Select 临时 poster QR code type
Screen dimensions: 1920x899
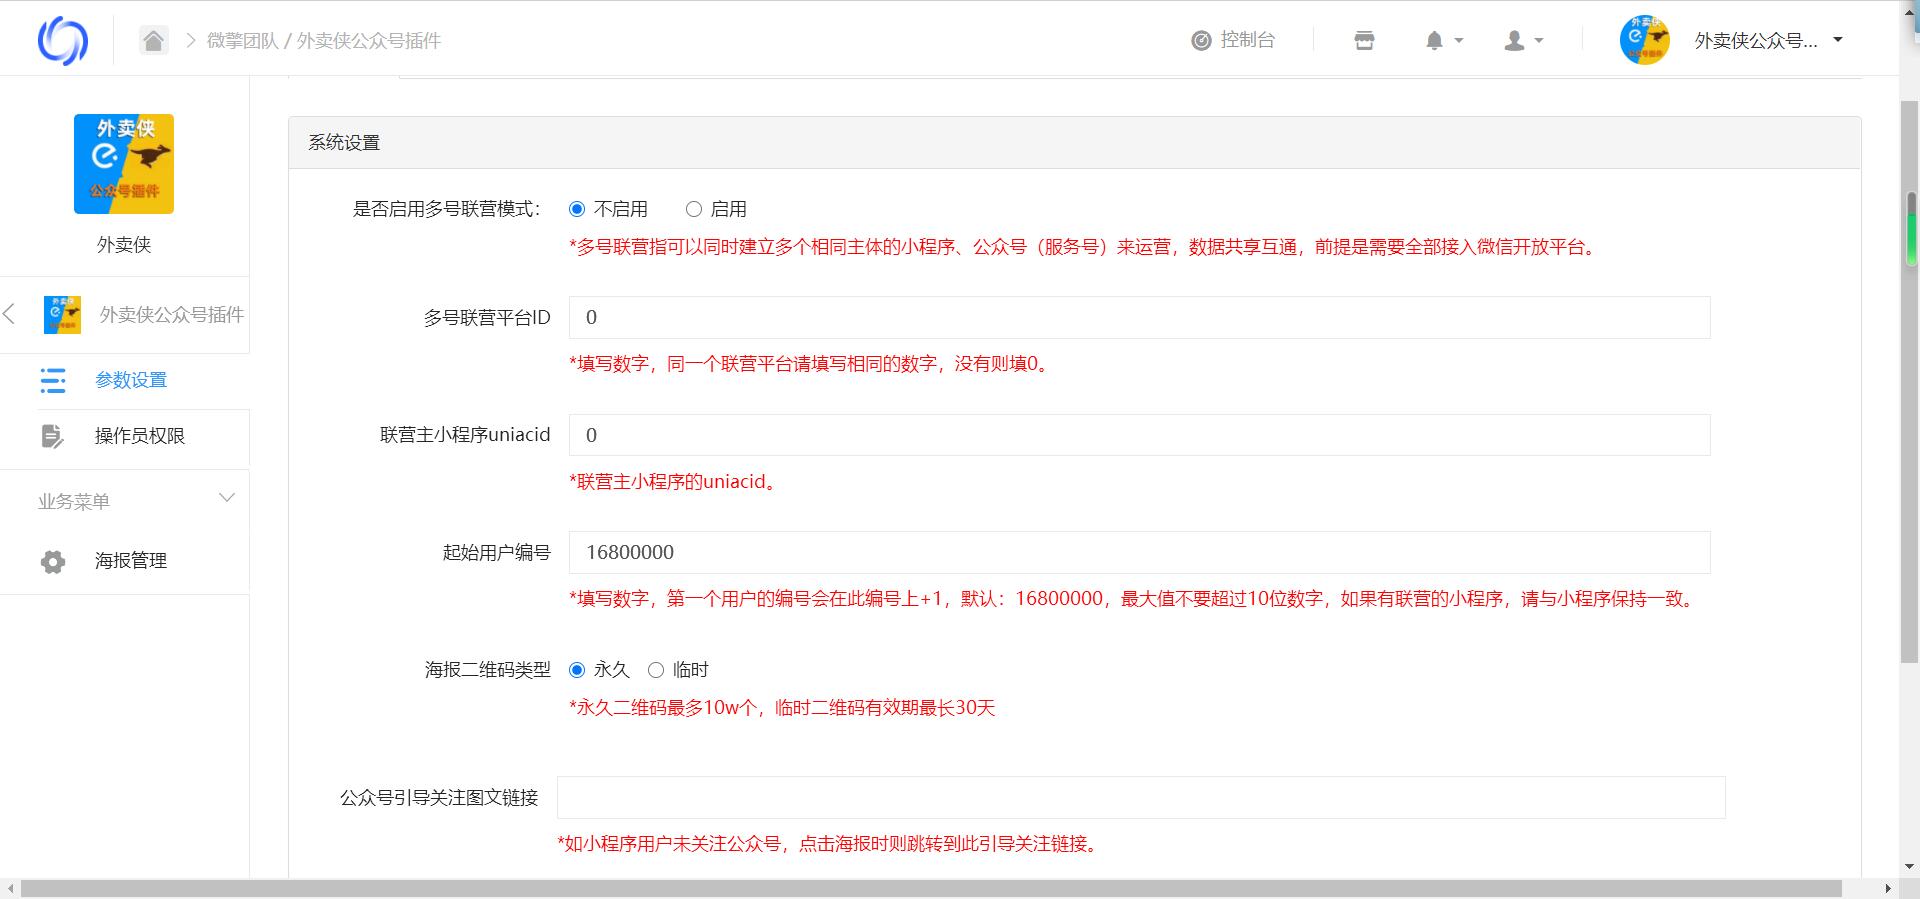(x=656, y=670)
